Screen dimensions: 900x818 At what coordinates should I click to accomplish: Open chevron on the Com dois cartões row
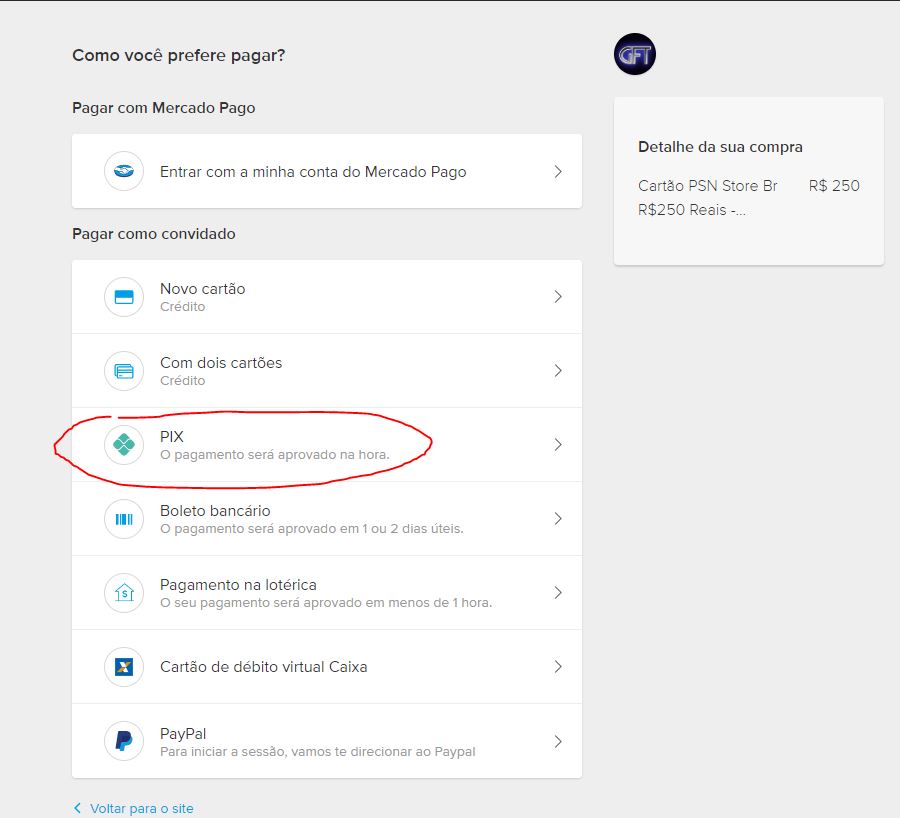tap(558, 371)
